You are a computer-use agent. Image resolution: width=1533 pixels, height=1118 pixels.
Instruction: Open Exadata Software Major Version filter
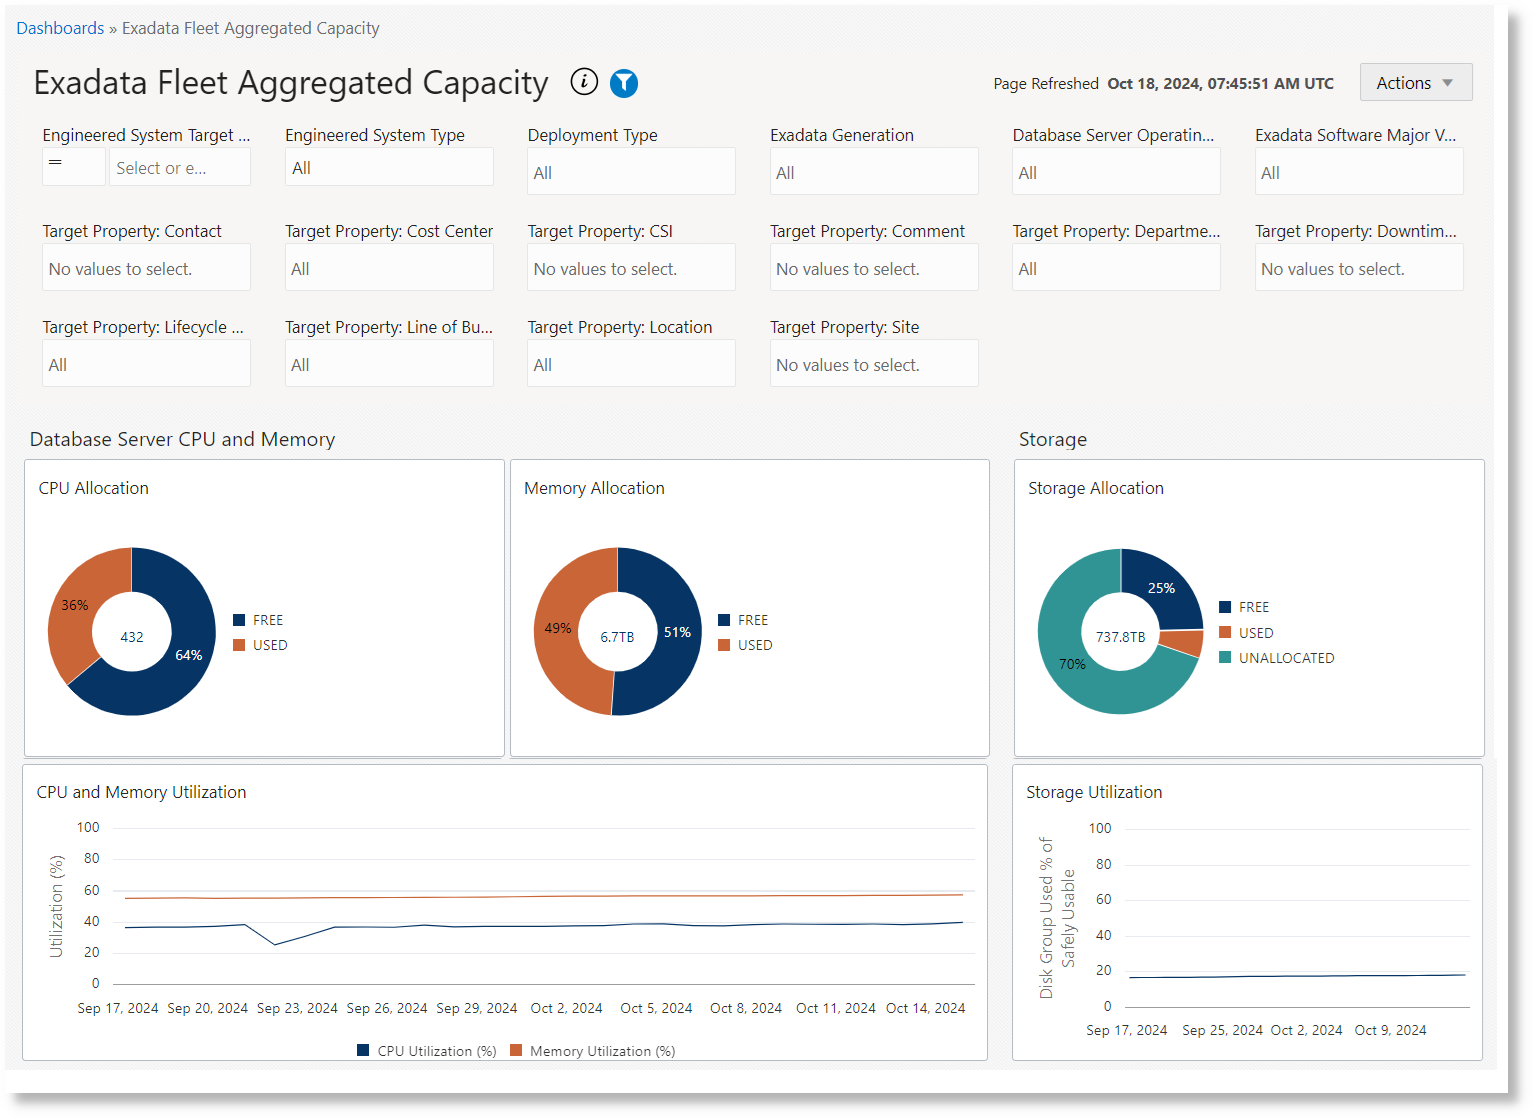coord(1359,171)
